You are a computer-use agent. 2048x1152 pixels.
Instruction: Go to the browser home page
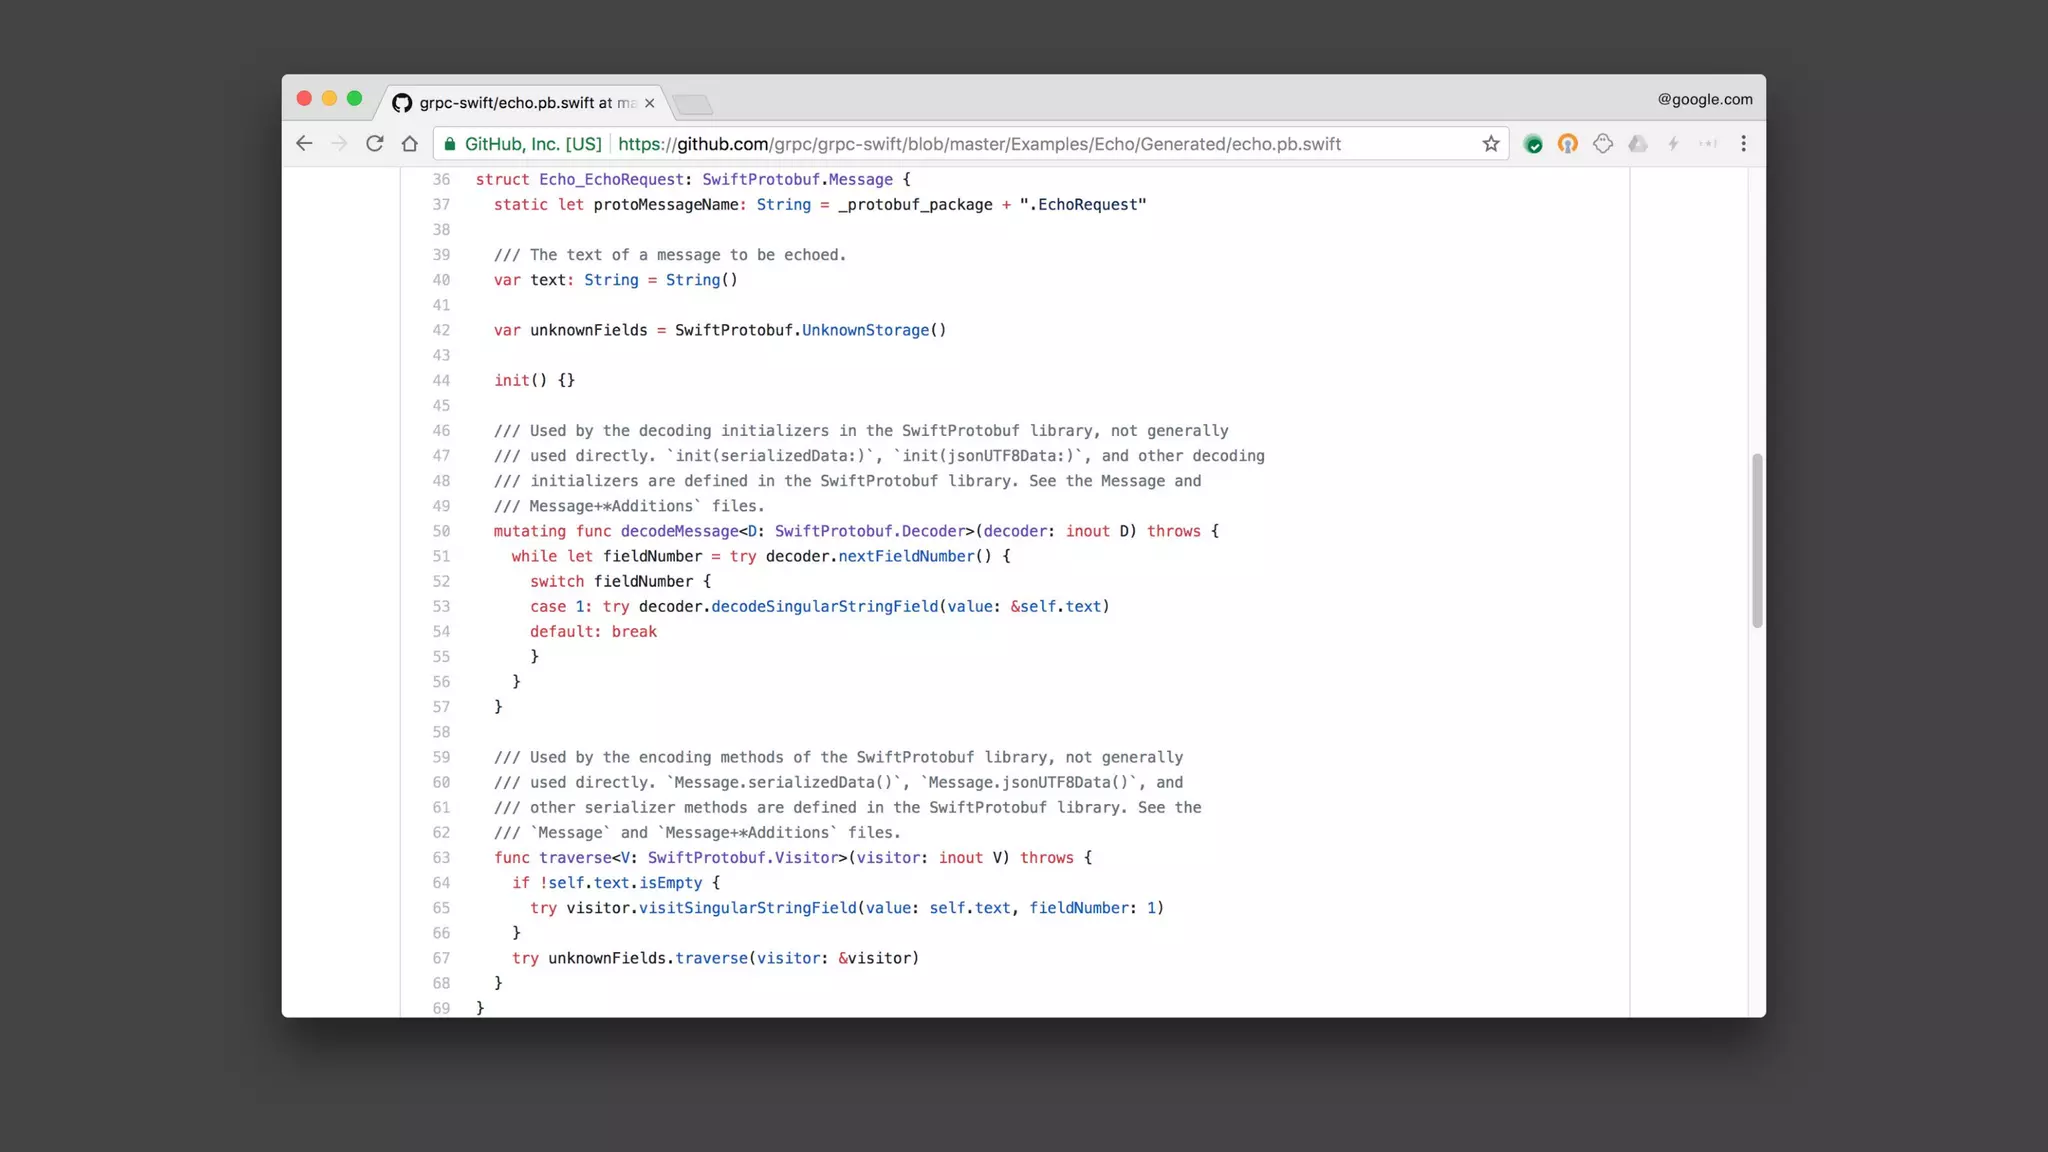point(409,144)
